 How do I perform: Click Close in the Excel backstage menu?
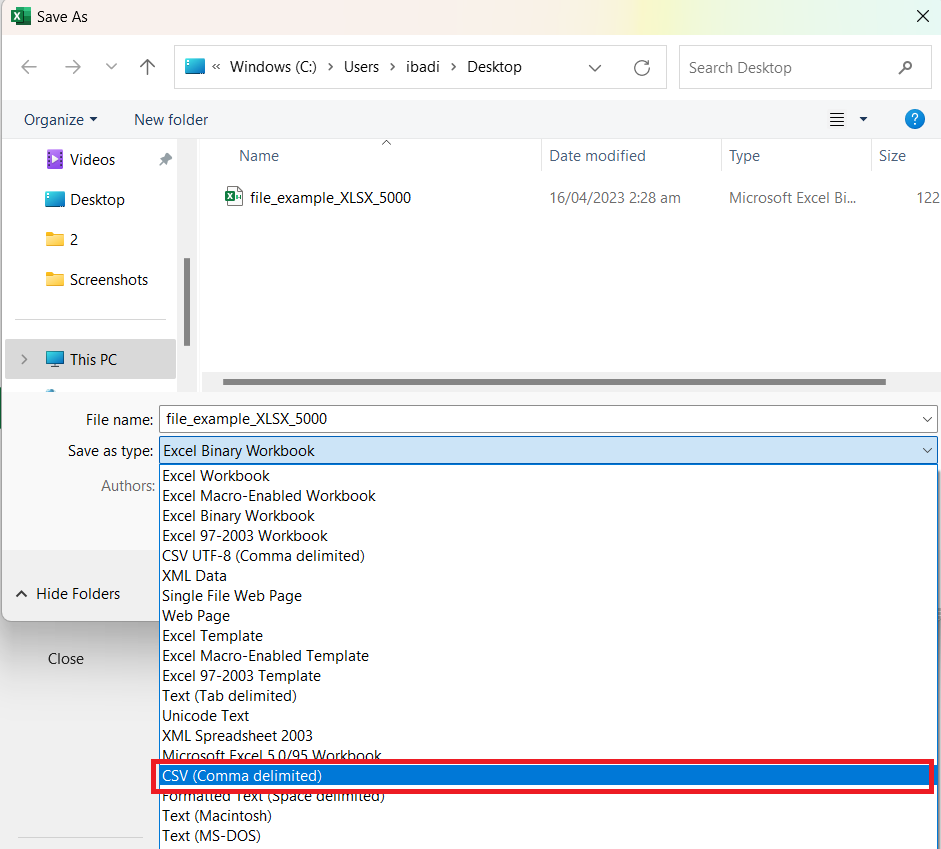[x=66, y=659]
